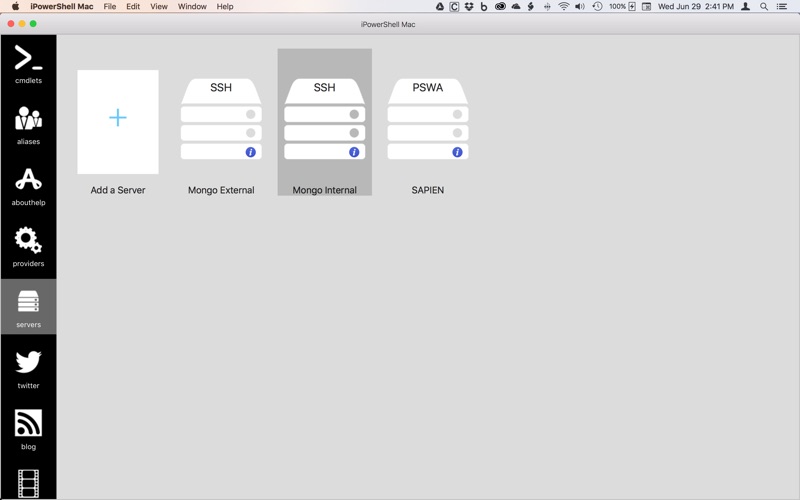Open the twitter bird section
Screen dimensions: 800x500
point(29,370)
